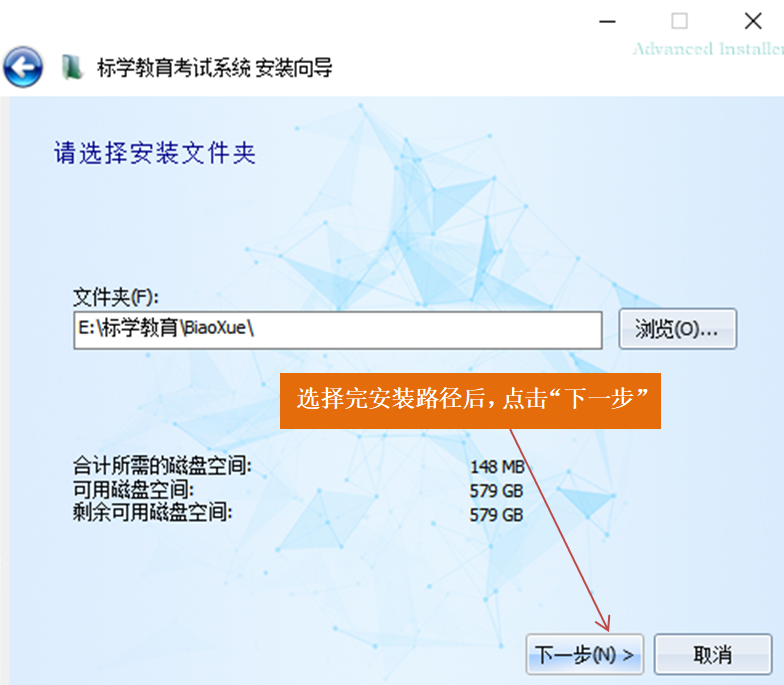784x685 pixels.
Task: Maximize the installer window
Action: 679,21
